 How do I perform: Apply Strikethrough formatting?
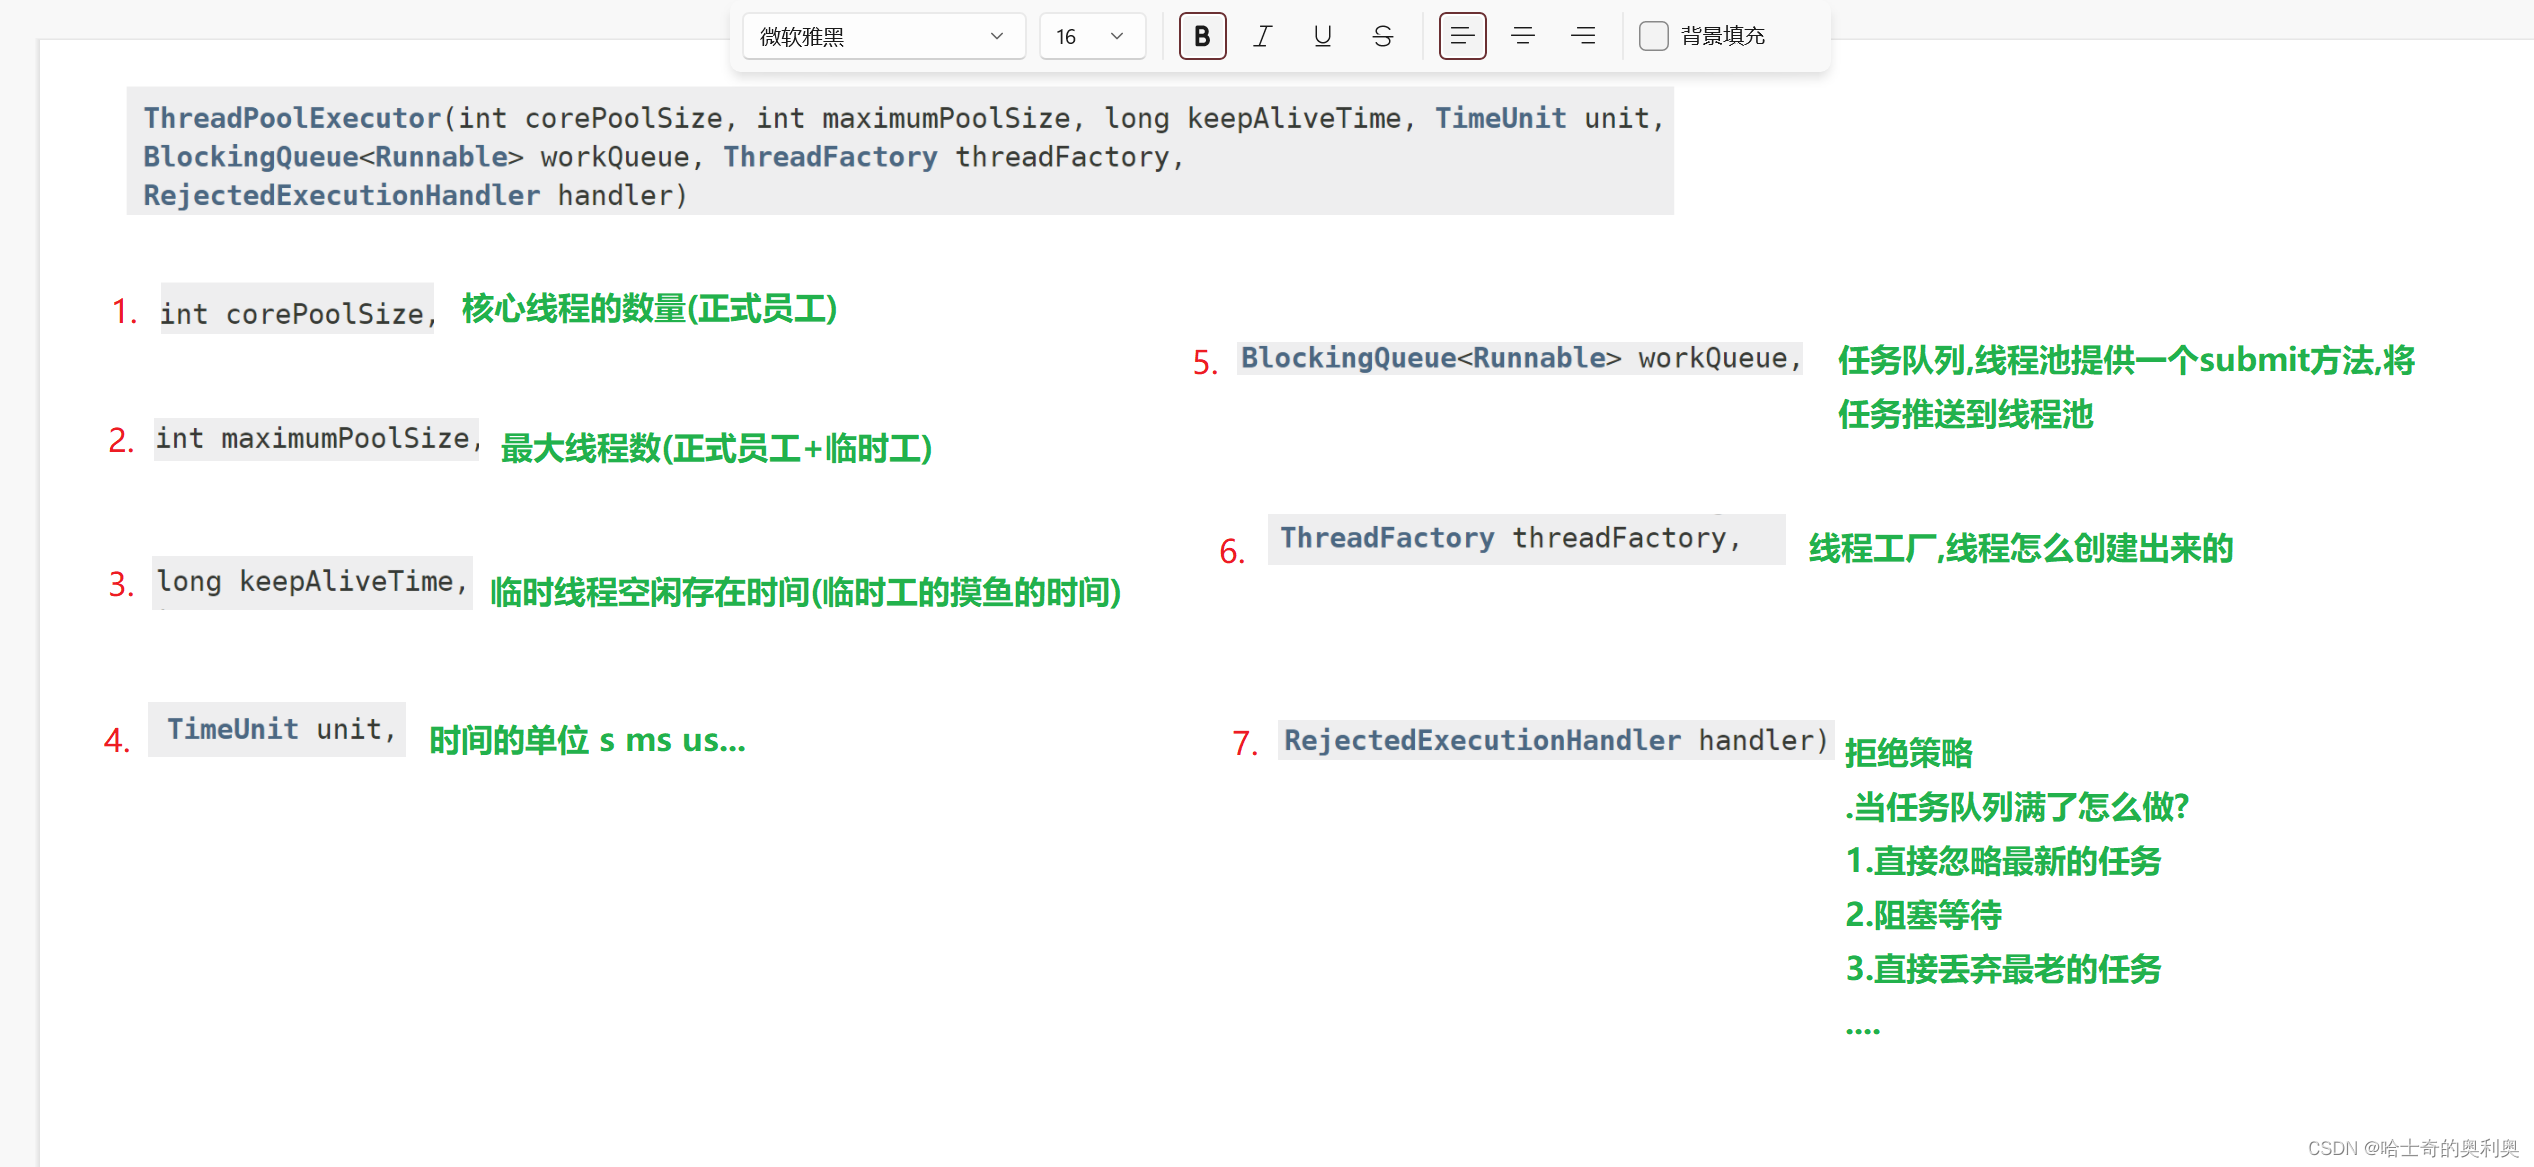pyautogui.click(x=1382, y=37)
